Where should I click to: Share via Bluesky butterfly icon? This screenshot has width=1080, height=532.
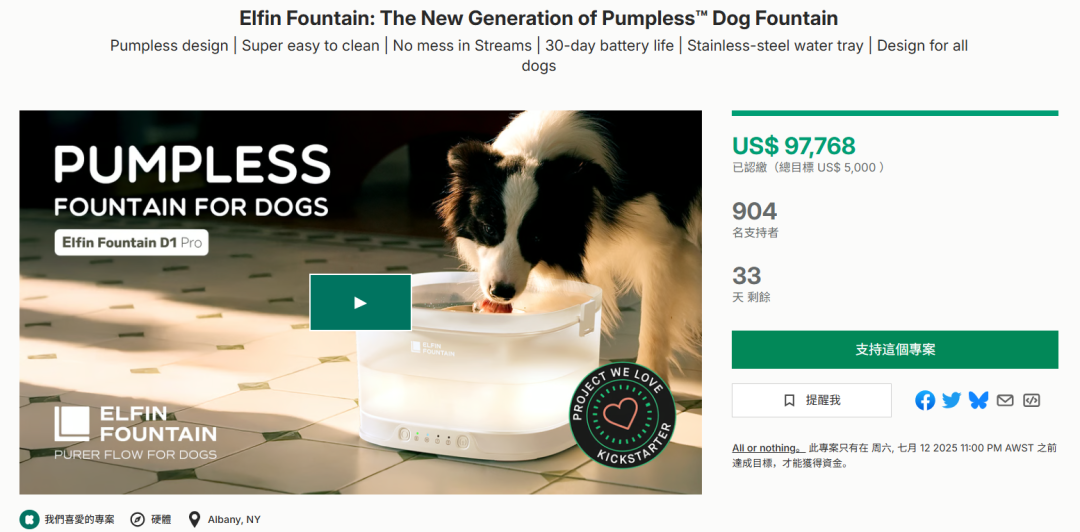978,400
